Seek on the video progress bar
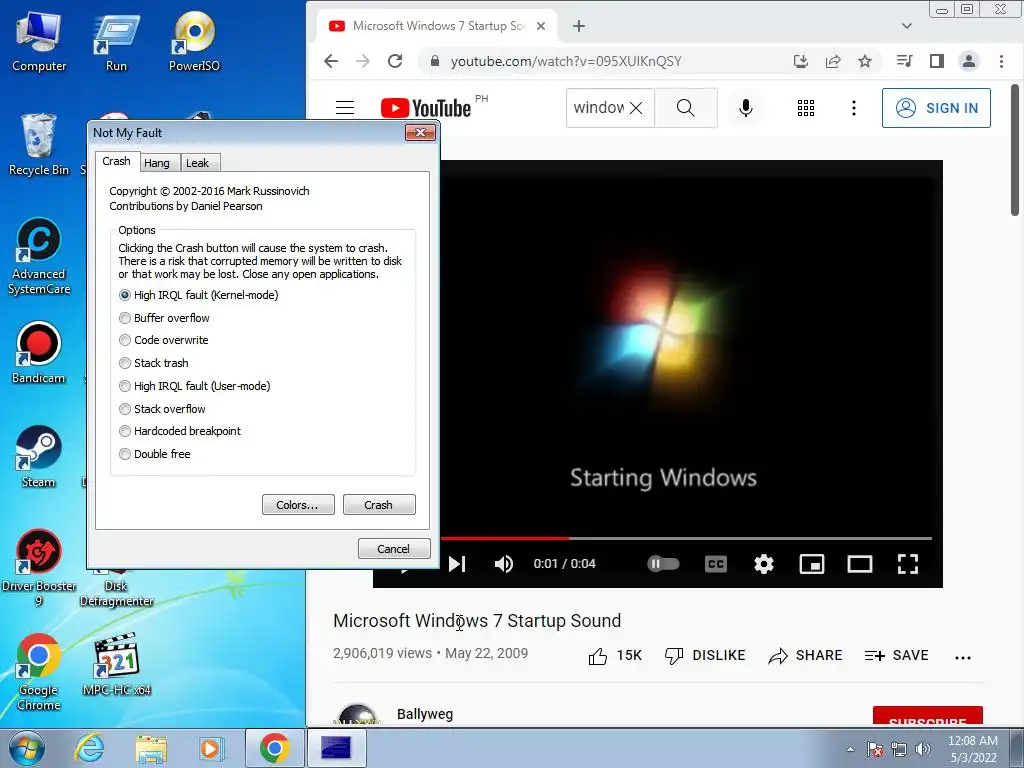This screenshot has height=768, width=1024. [x=686, y=538]
